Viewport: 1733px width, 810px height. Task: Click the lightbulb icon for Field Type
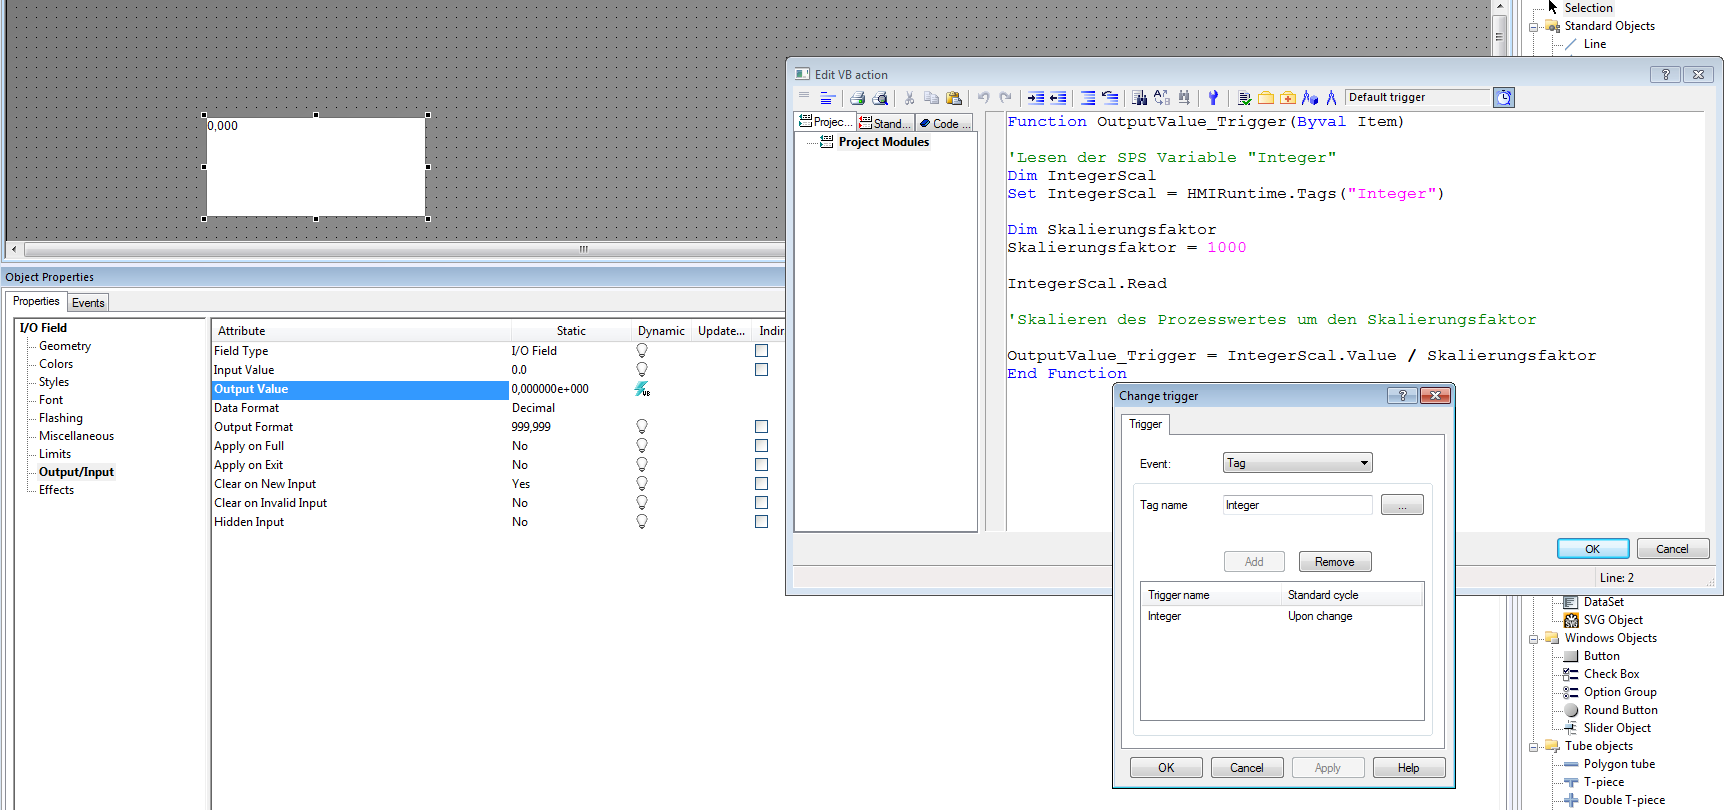(x=642, y=351)
